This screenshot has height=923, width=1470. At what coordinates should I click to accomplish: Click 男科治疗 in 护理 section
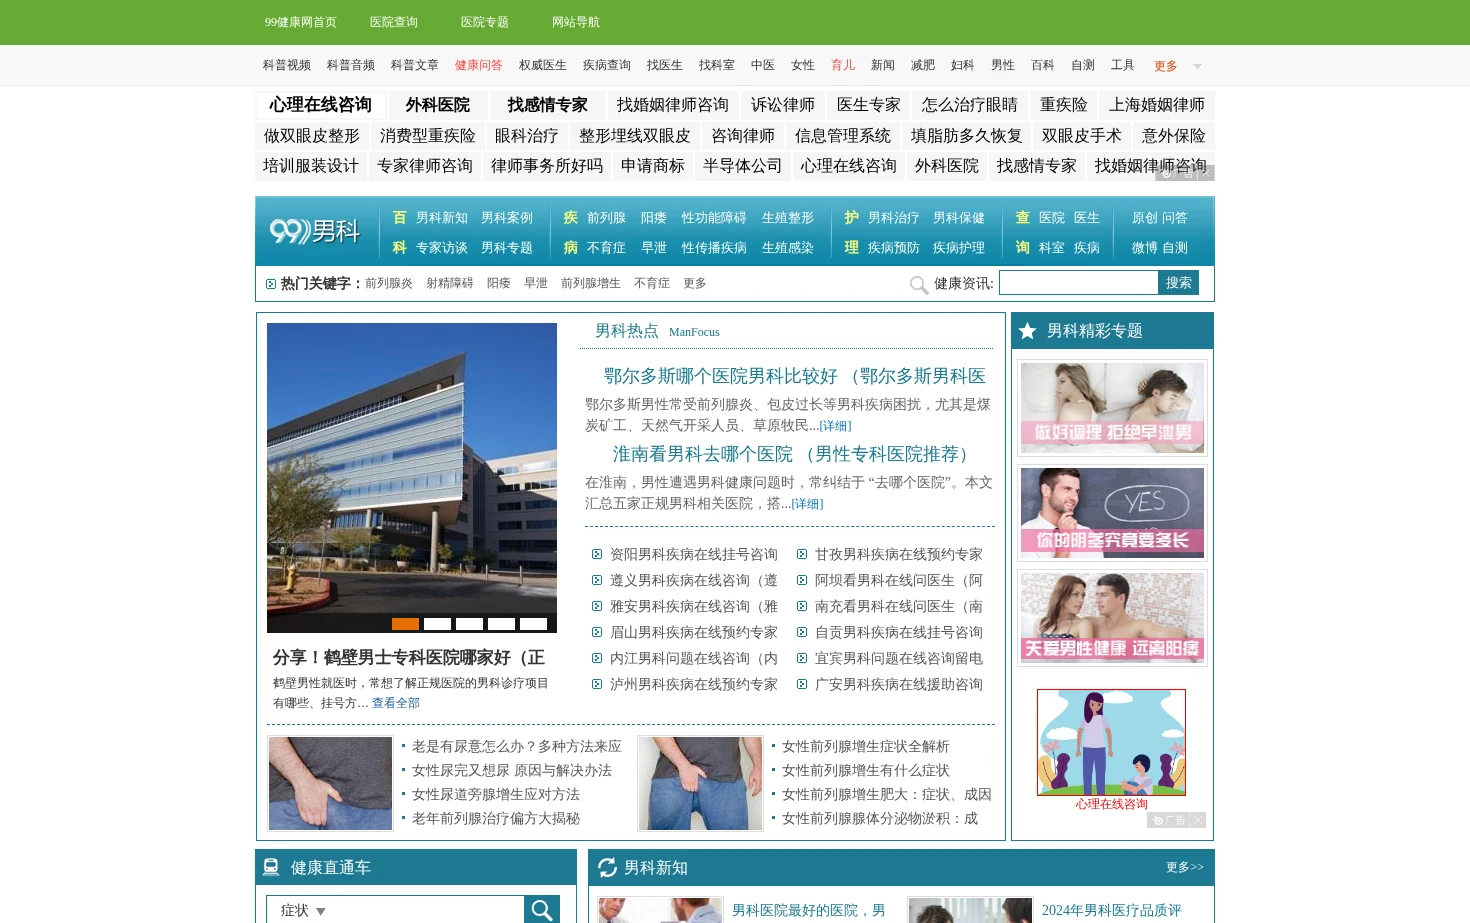click(x=894, y=218)
